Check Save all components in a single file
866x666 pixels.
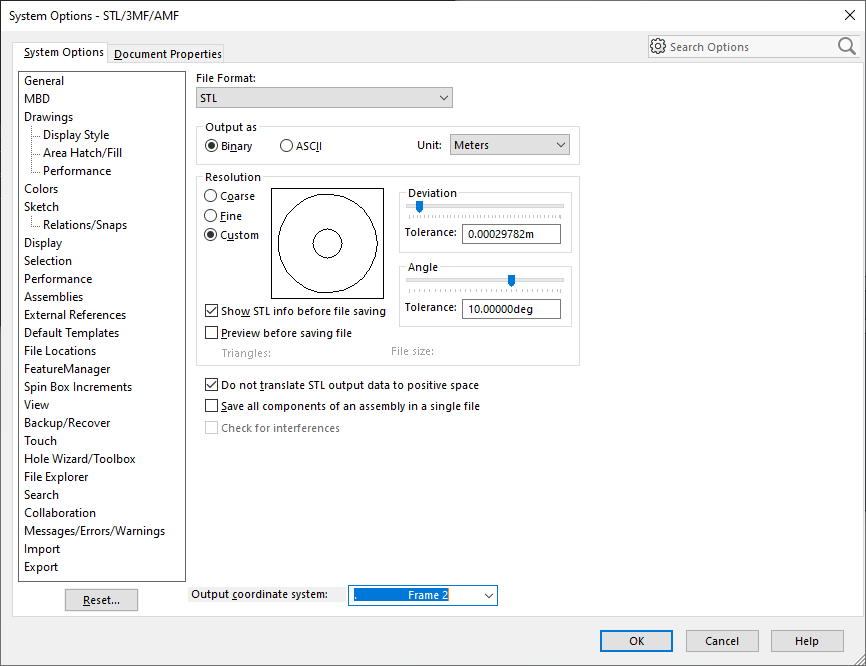point(212,406)
